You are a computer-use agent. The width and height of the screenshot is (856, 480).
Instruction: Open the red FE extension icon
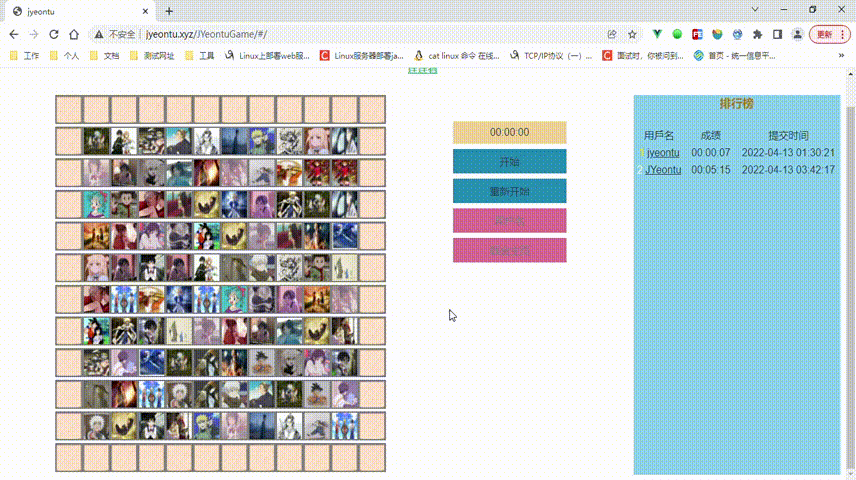click(697, 34)
